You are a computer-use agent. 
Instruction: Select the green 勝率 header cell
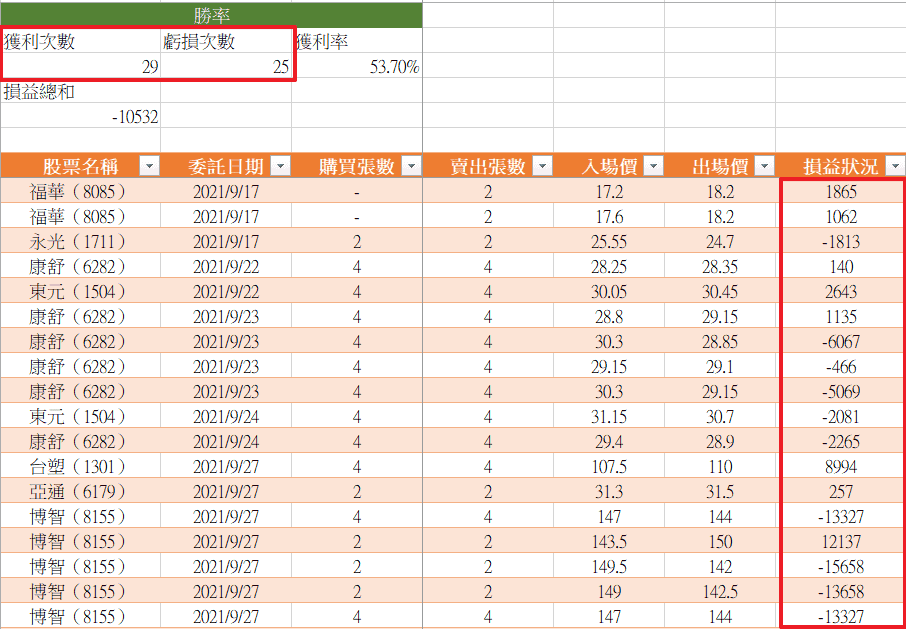(x=211, y=15)
